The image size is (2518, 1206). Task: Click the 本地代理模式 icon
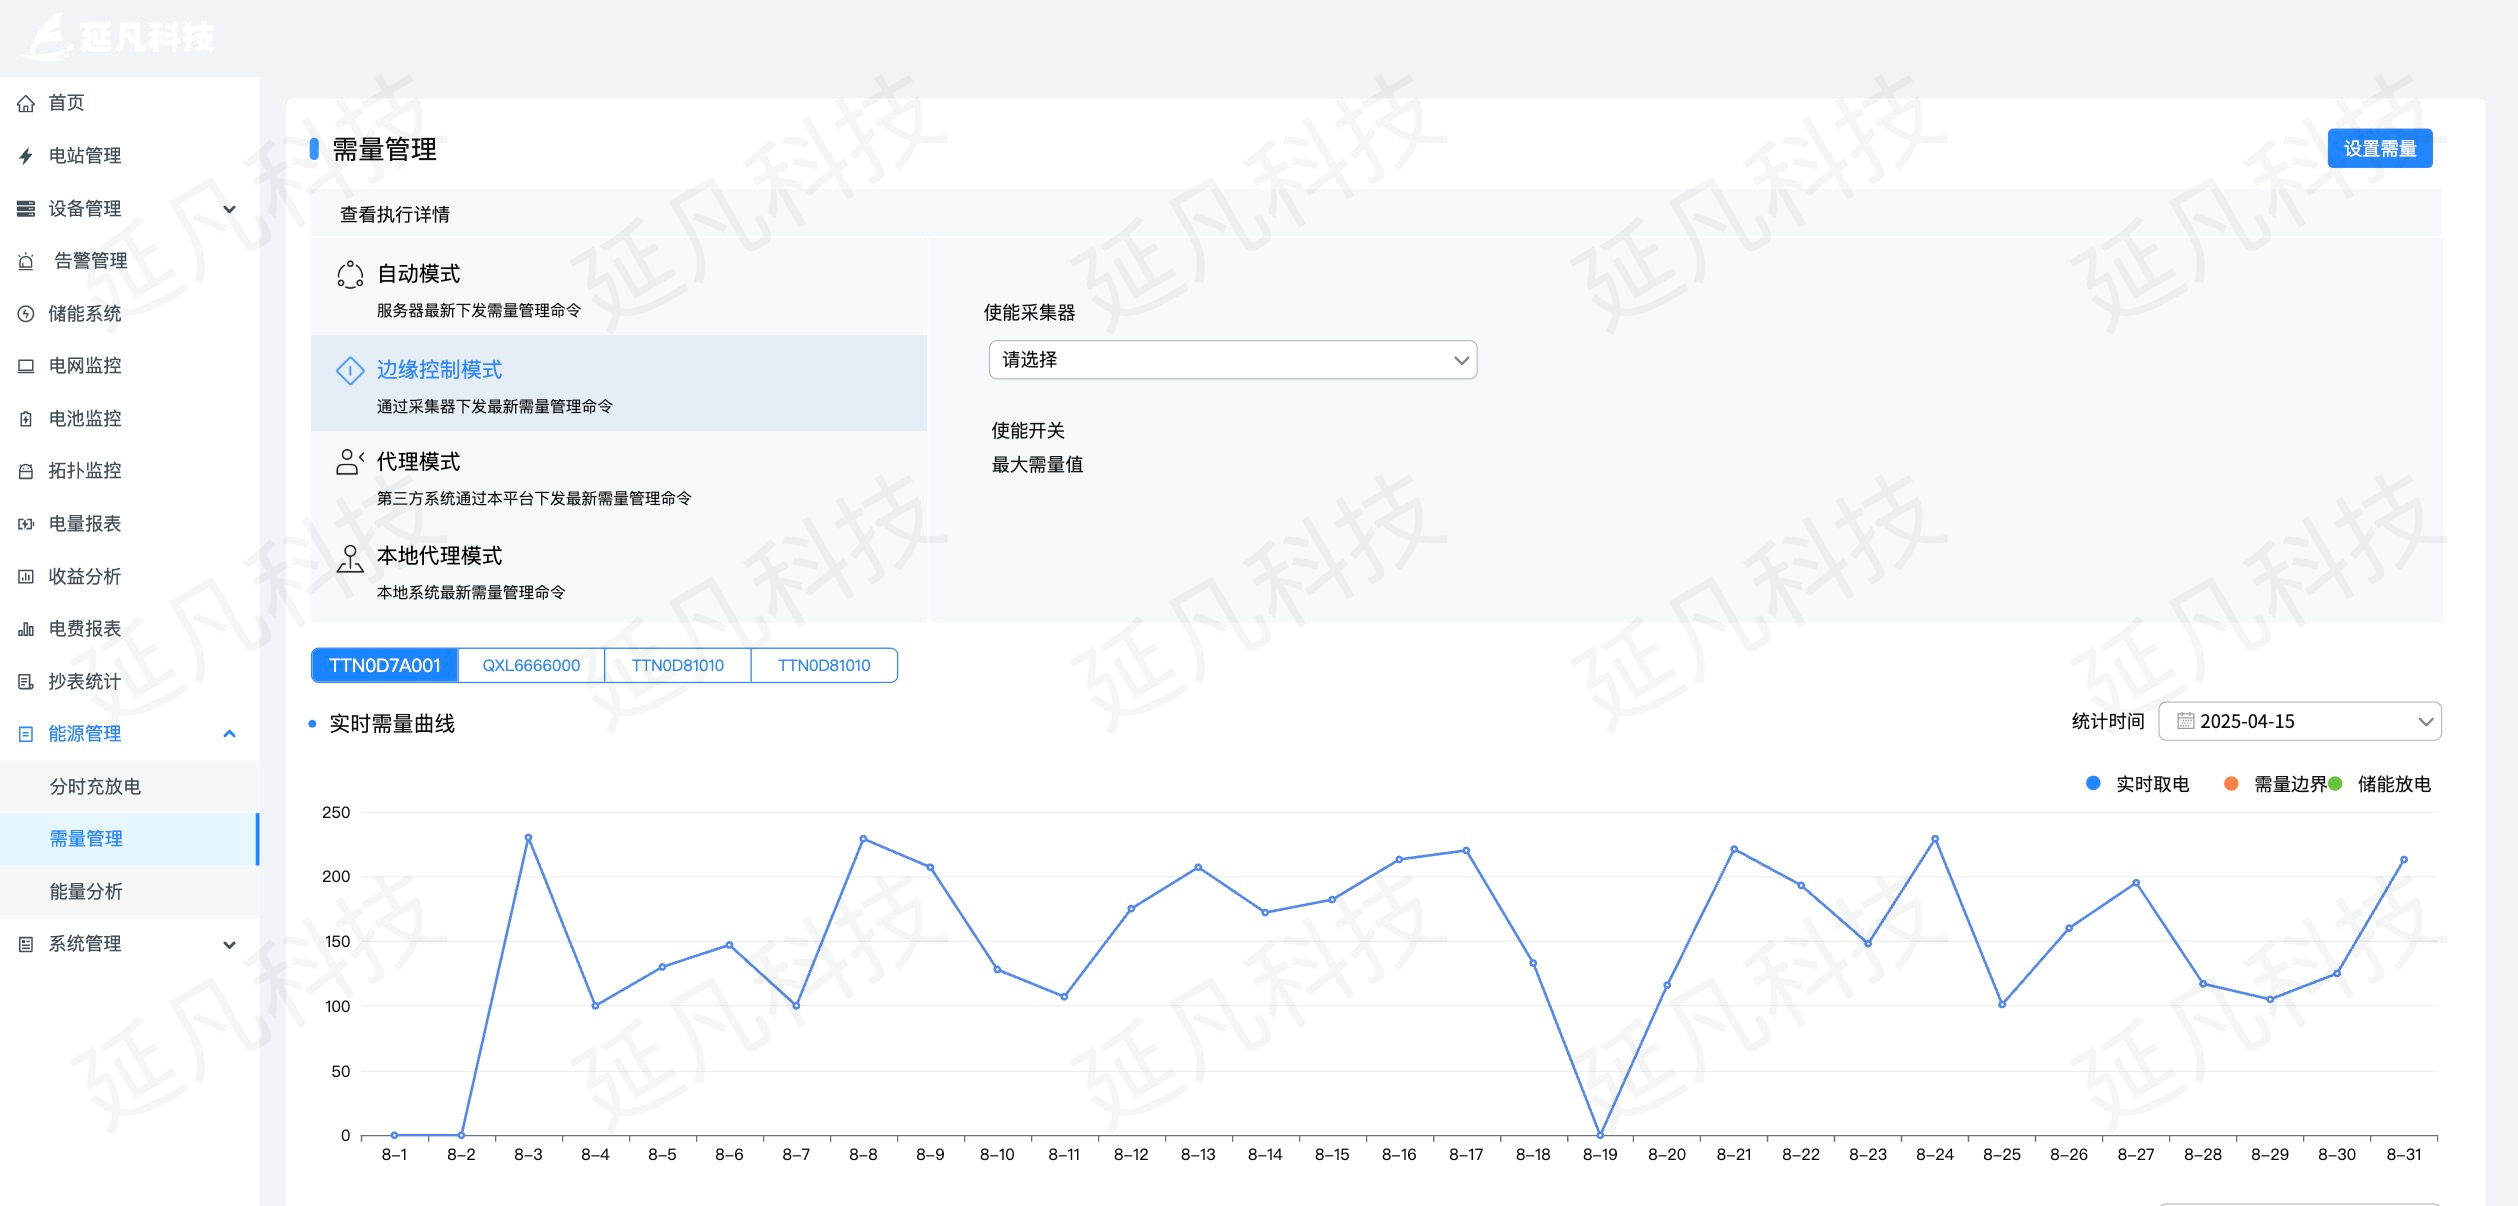click(350, 558)
